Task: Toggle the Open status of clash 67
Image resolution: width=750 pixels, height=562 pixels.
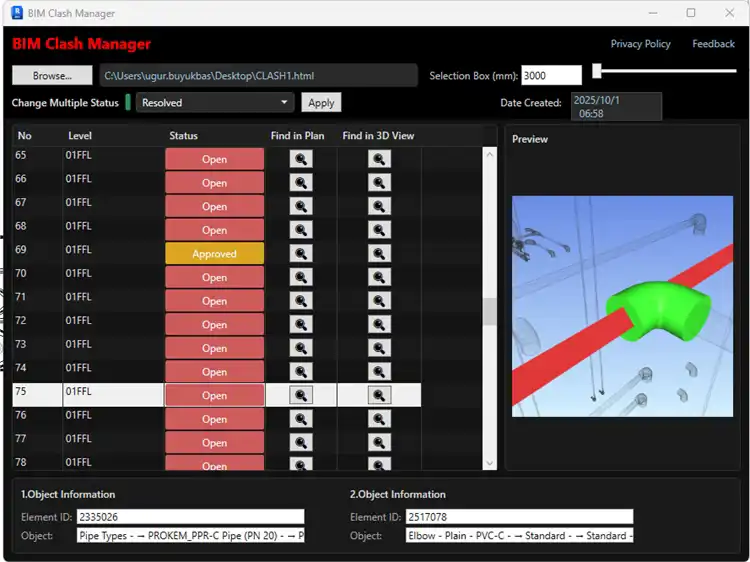Action: tap(214, 206)
